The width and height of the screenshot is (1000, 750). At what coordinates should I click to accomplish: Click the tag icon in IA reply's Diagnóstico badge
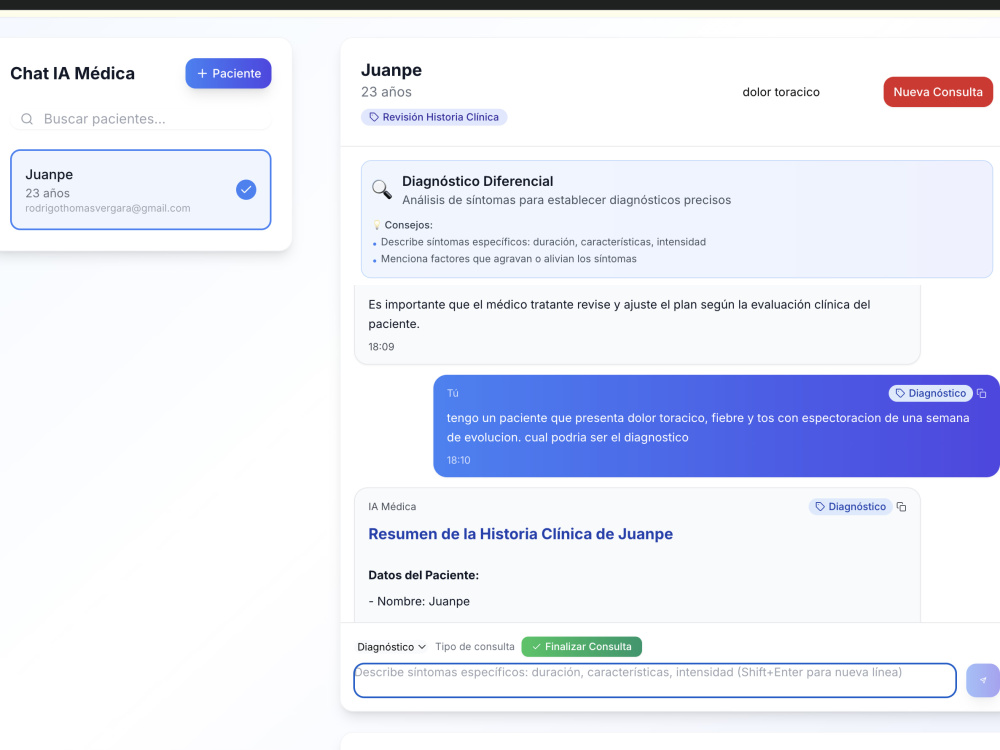coord(820,506)
